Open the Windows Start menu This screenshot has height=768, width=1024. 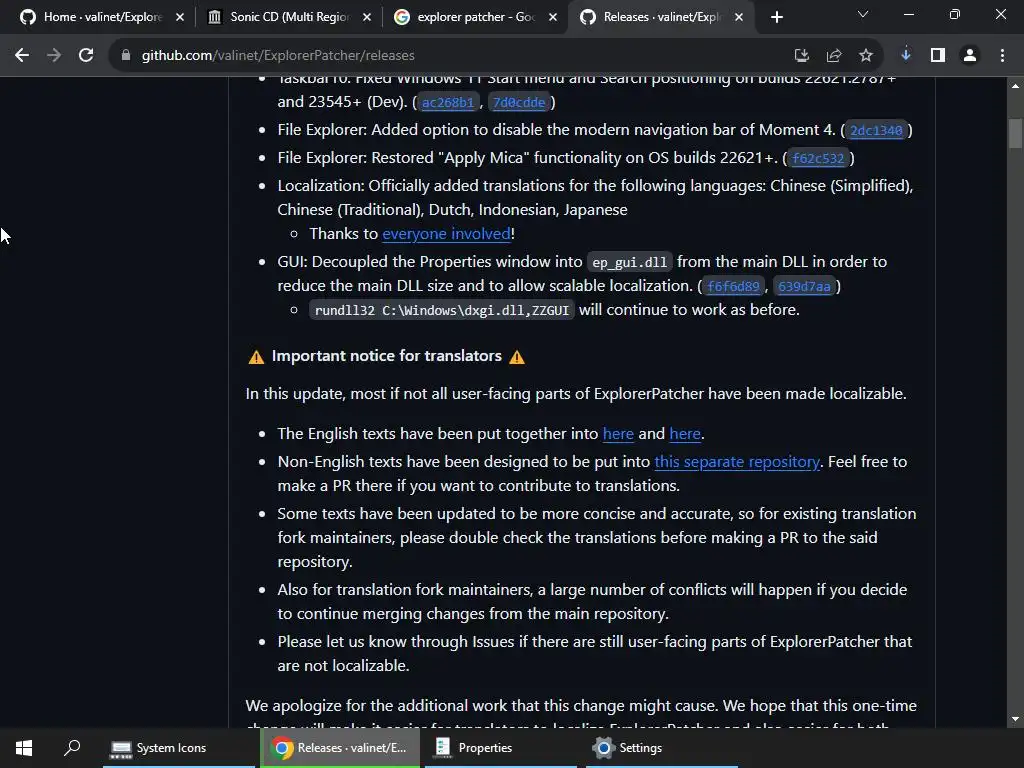point(24,748)
